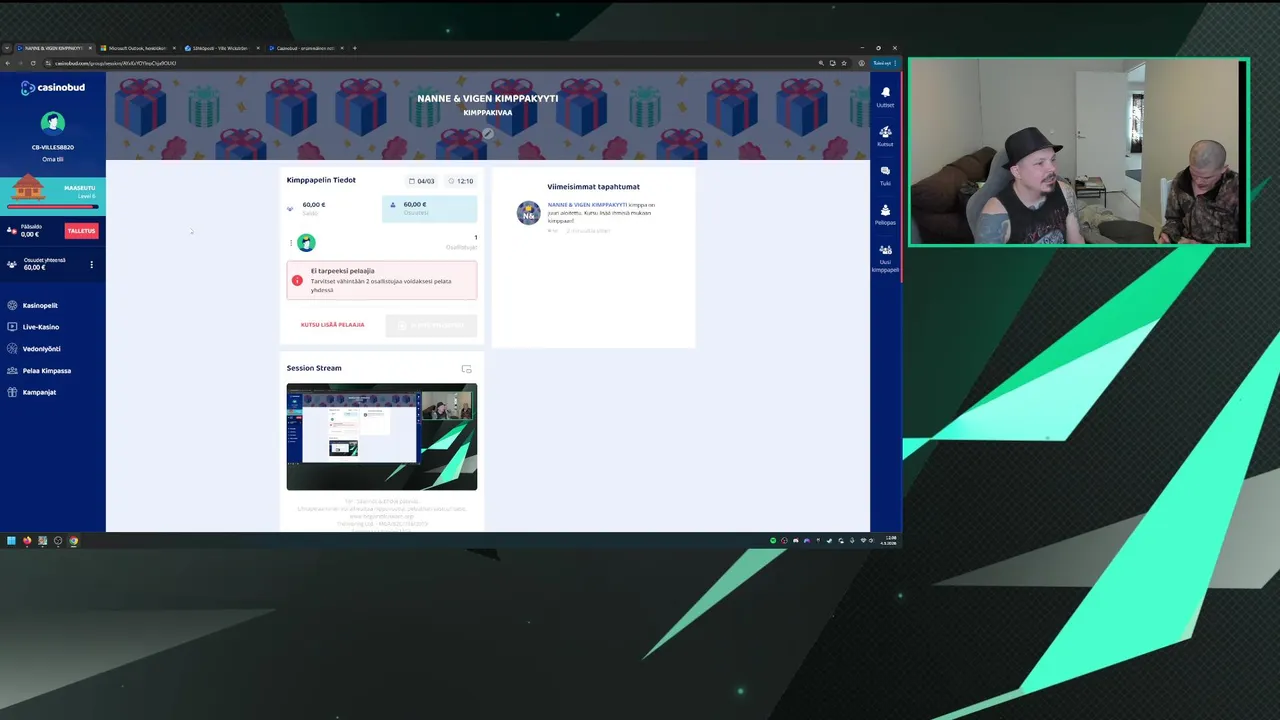Screen dimensions: 1280x720
Task: Click the 12:10 time chip
Action: tap(461, 181)
